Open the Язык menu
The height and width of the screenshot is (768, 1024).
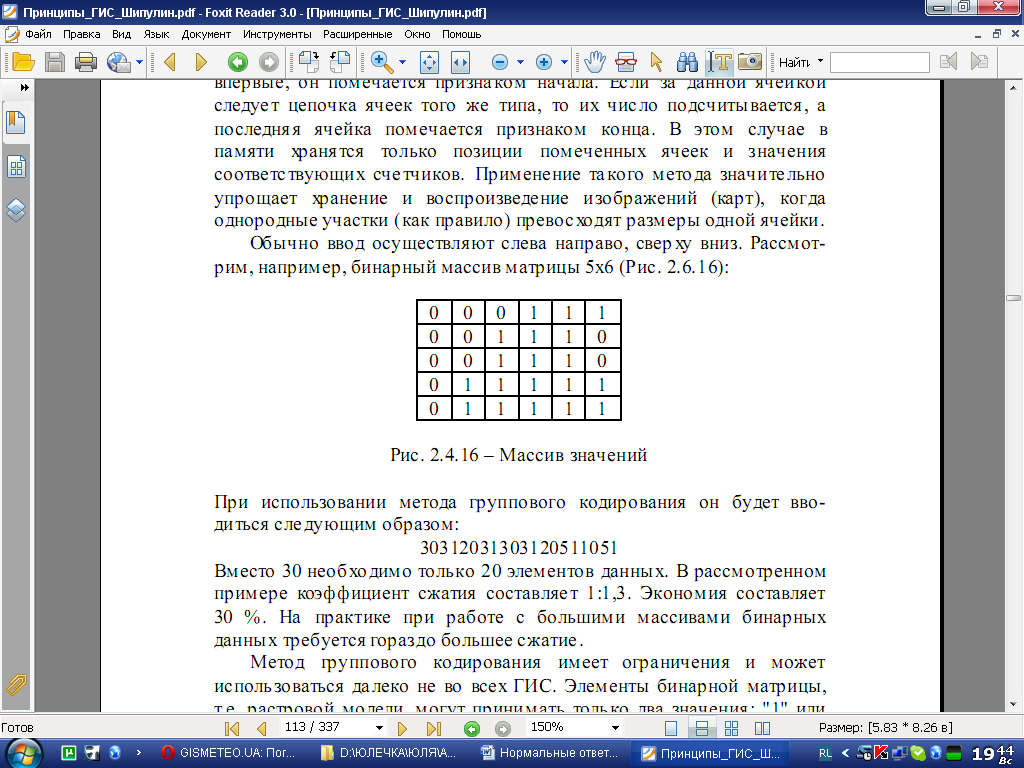156,34
